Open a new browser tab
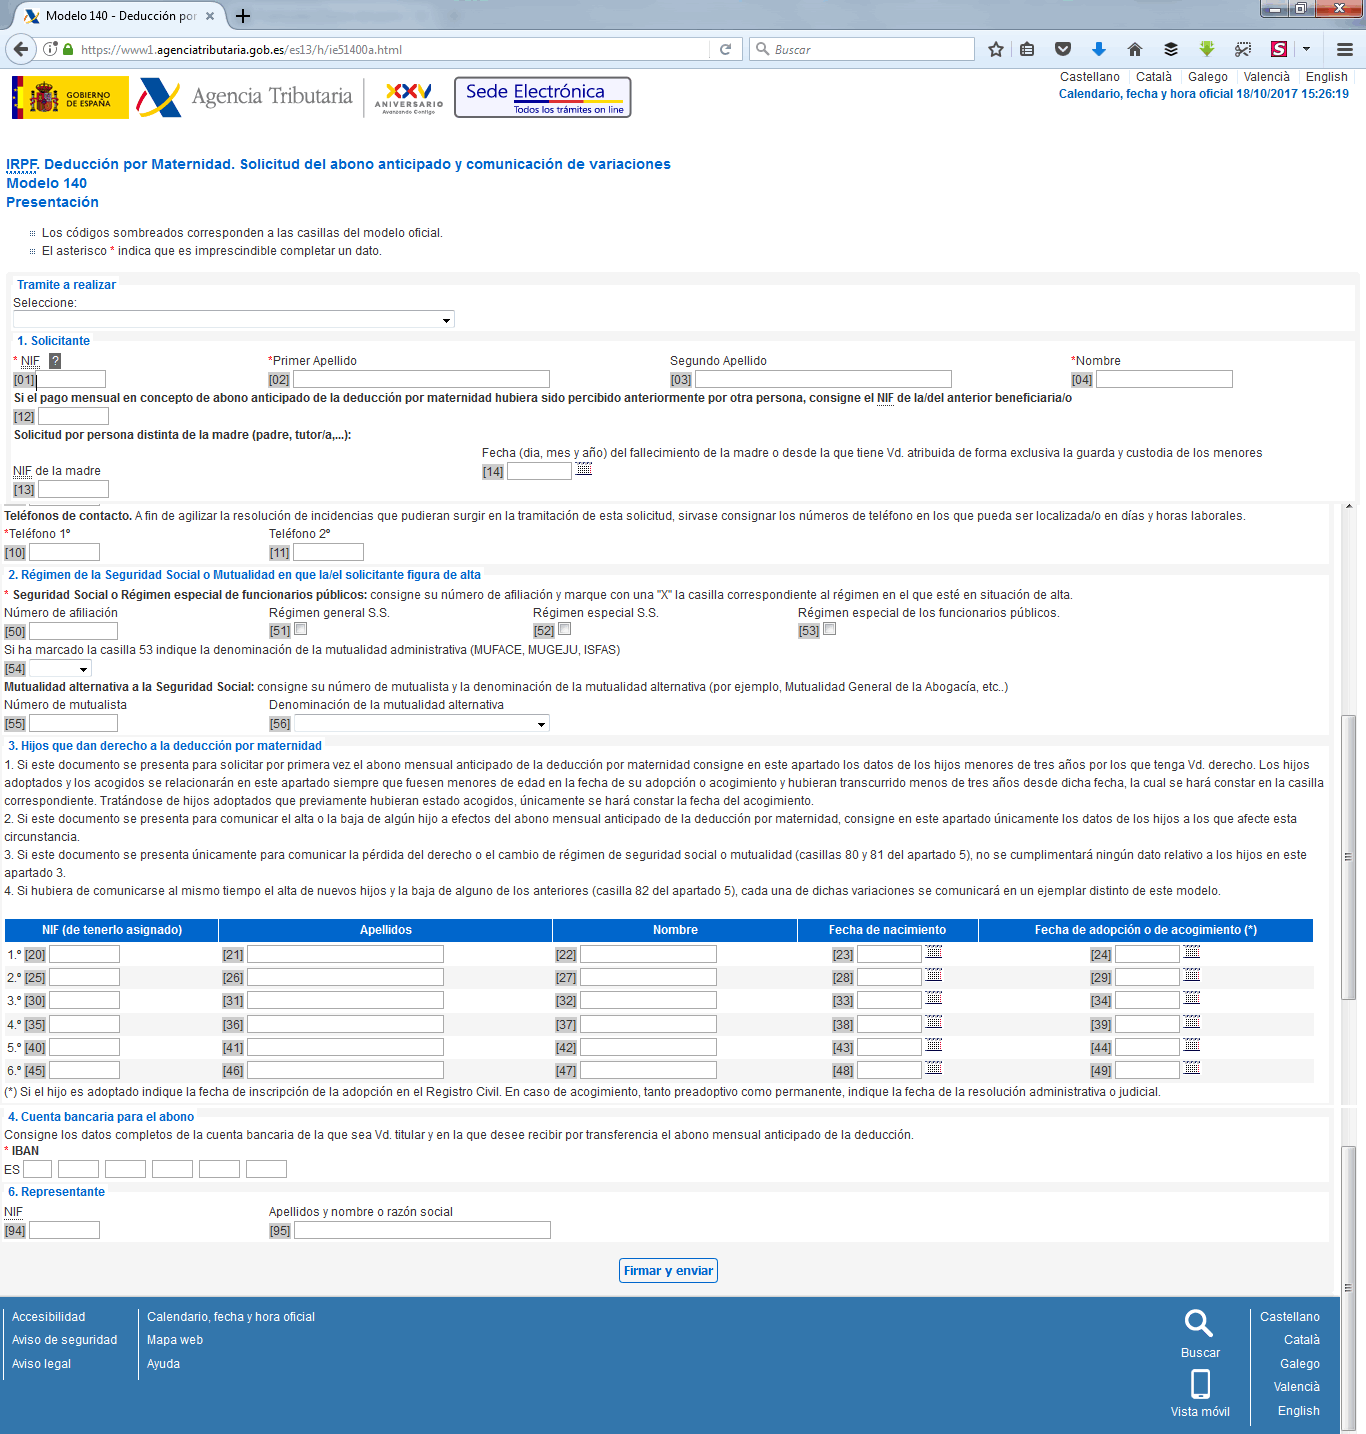 pyautogui.click(x=242, y=16)
